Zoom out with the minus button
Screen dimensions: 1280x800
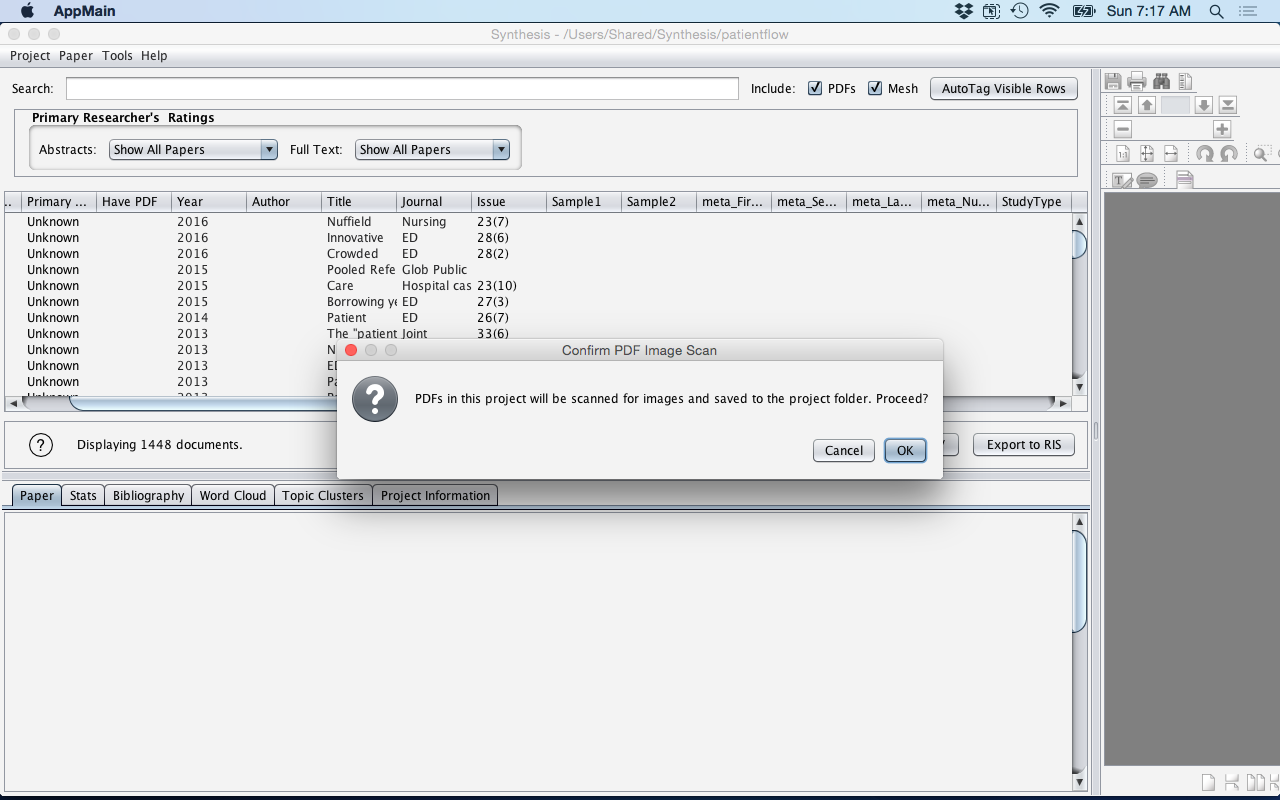[1123, 129]
